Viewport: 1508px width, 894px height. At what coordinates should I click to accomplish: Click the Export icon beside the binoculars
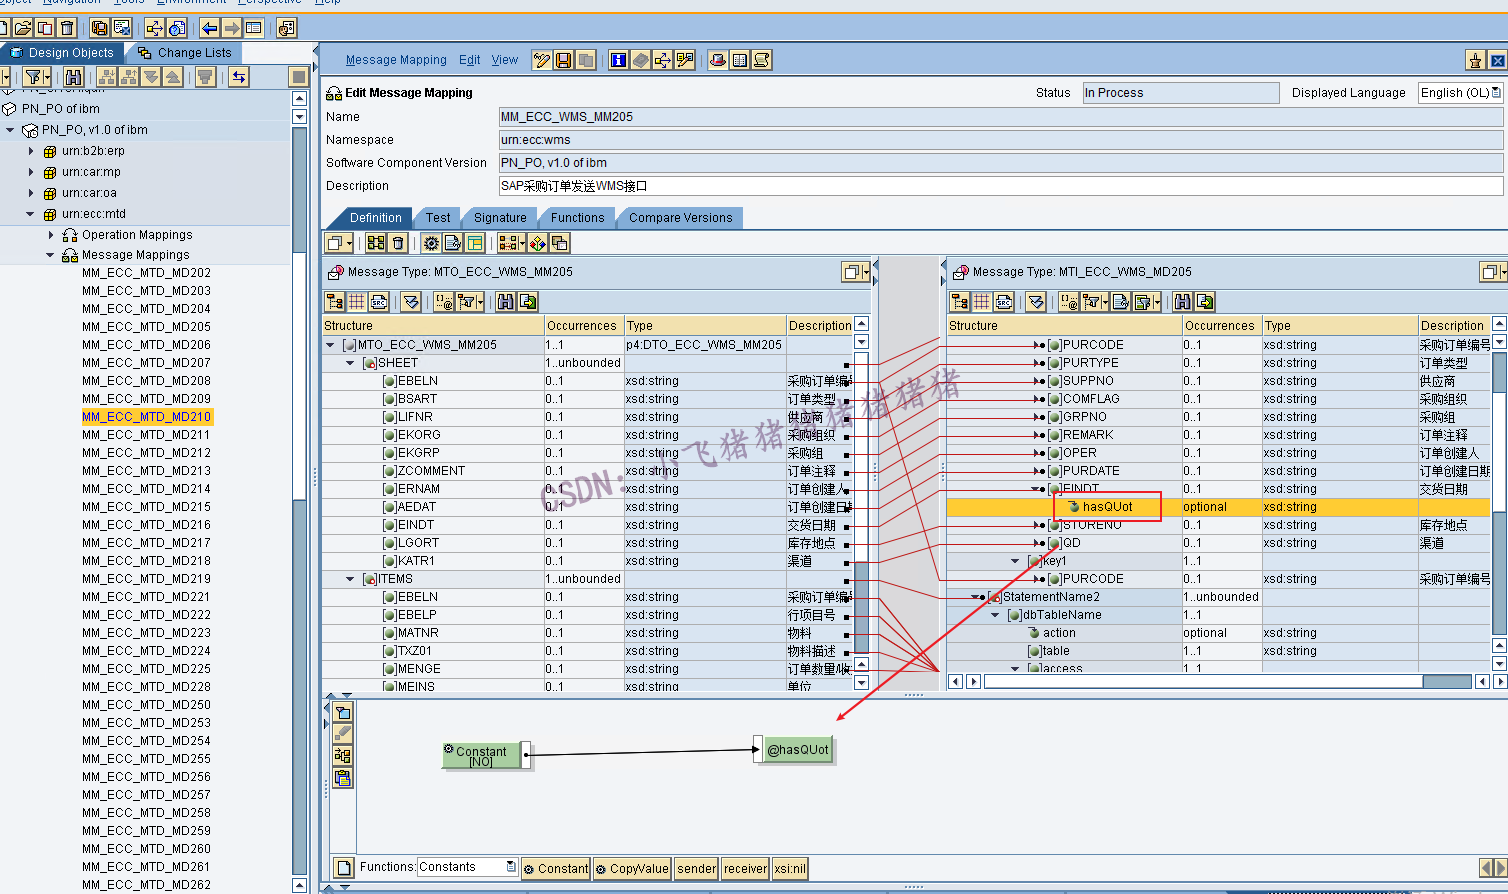(x=527, y=302)
